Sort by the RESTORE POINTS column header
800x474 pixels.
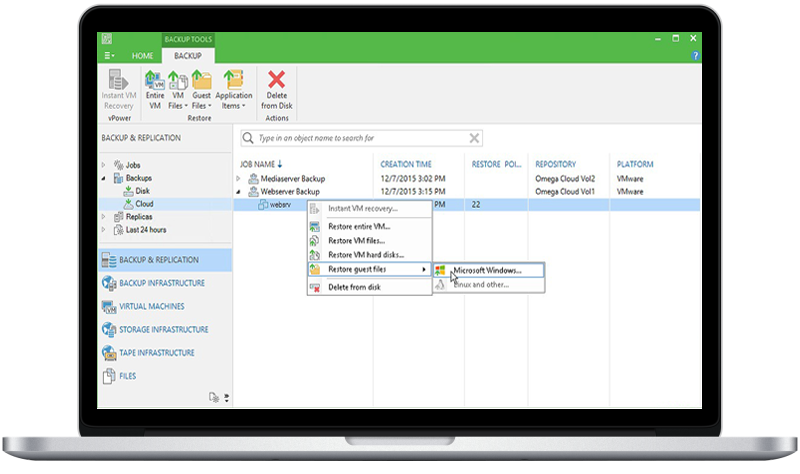tap(496, 164)
